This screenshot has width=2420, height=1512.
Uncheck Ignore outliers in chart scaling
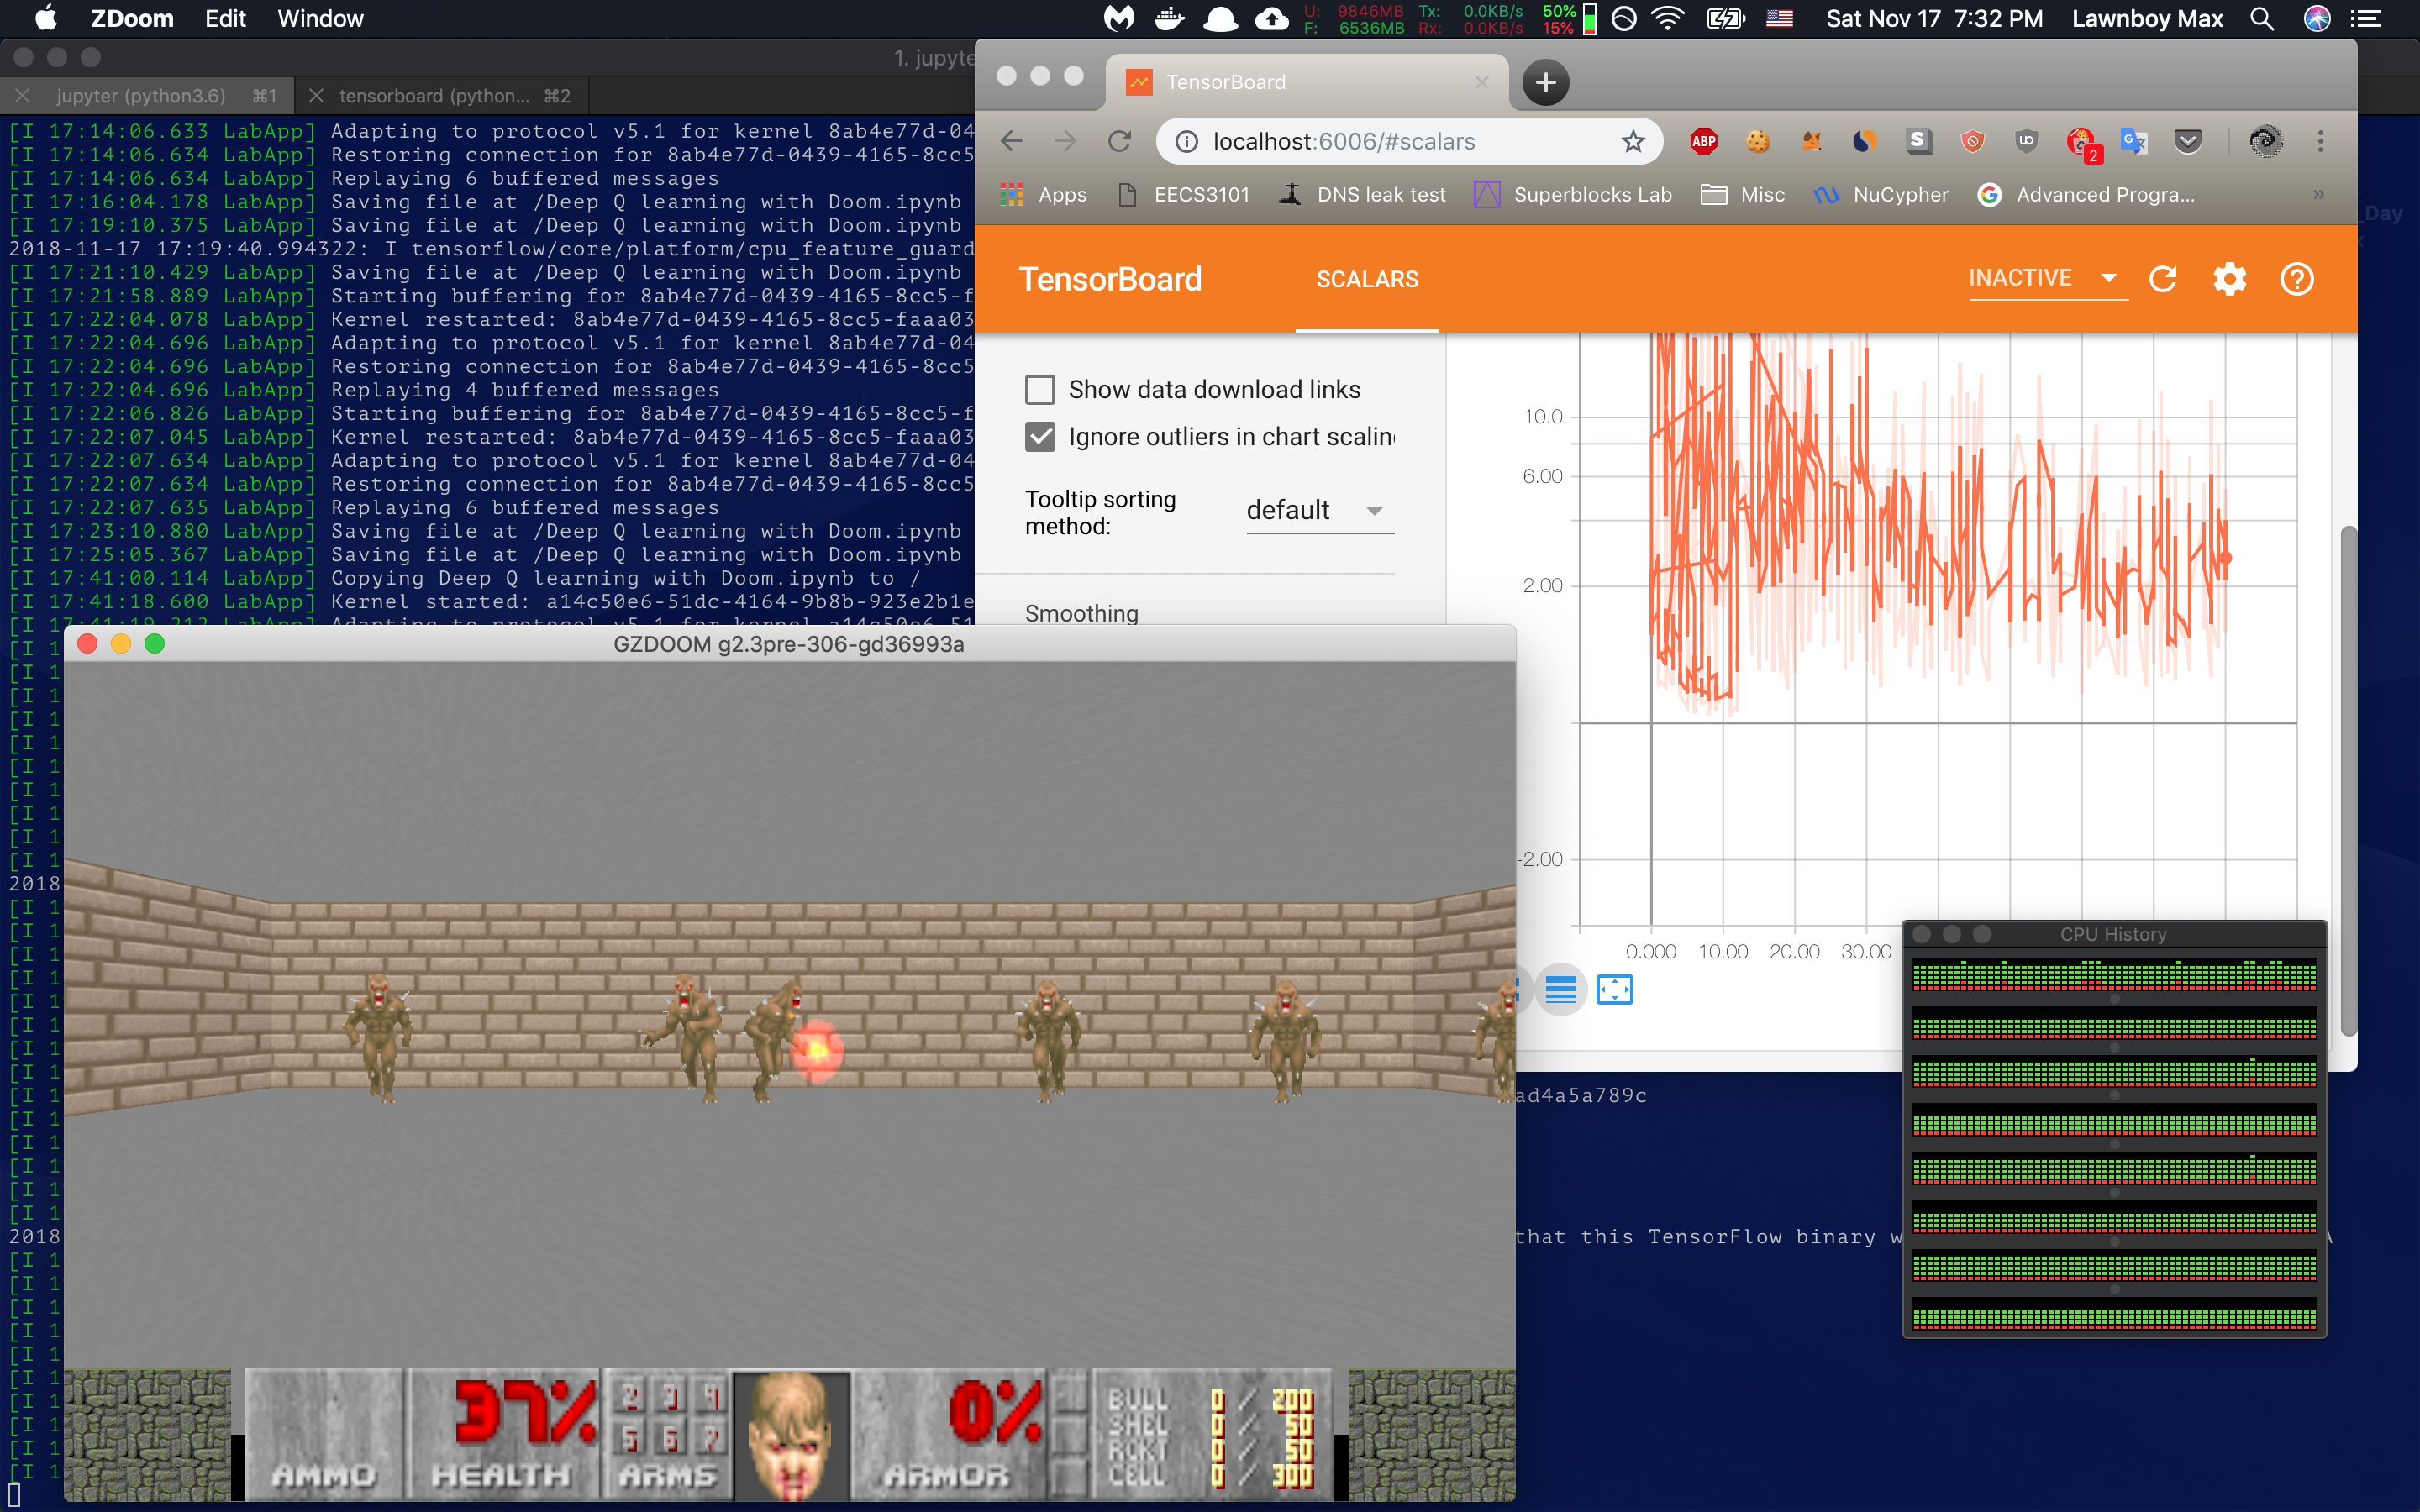point(1040,437)
